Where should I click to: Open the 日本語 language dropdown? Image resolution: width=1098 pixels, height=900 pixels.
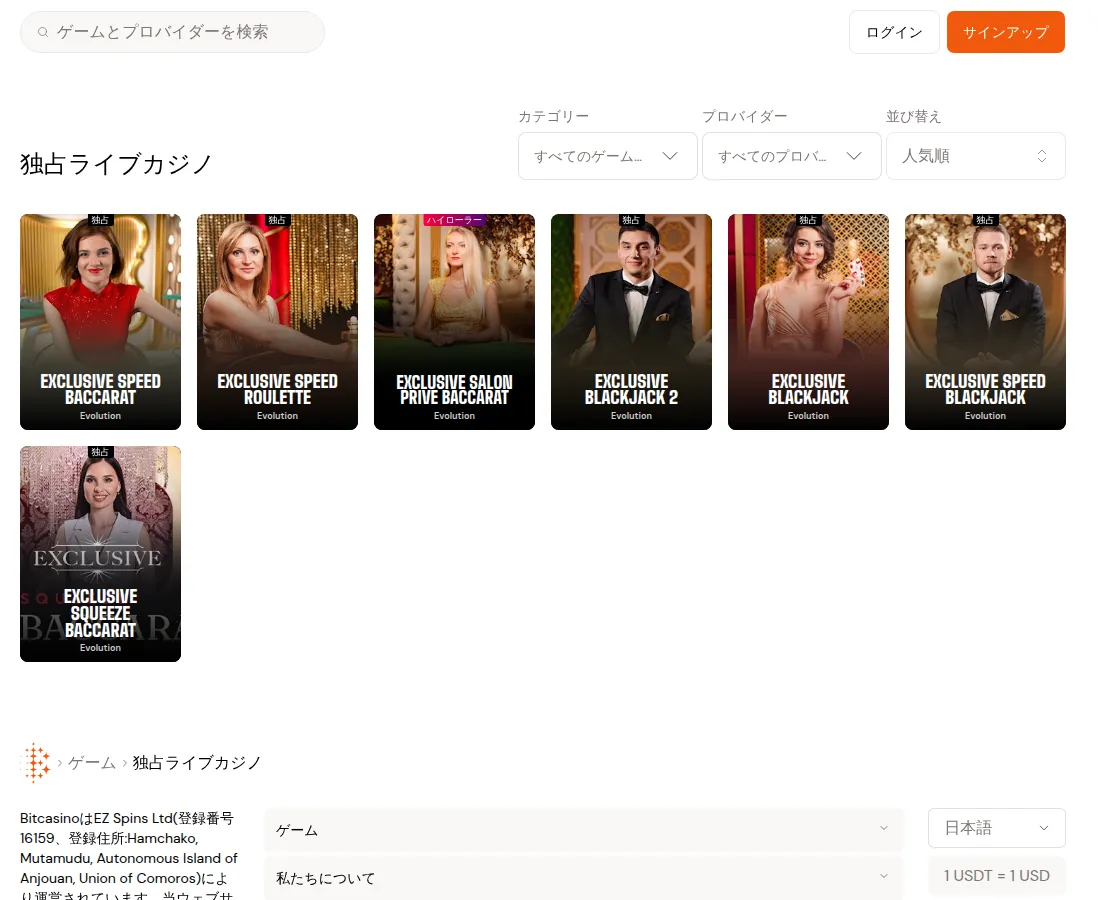click(996, 828)
